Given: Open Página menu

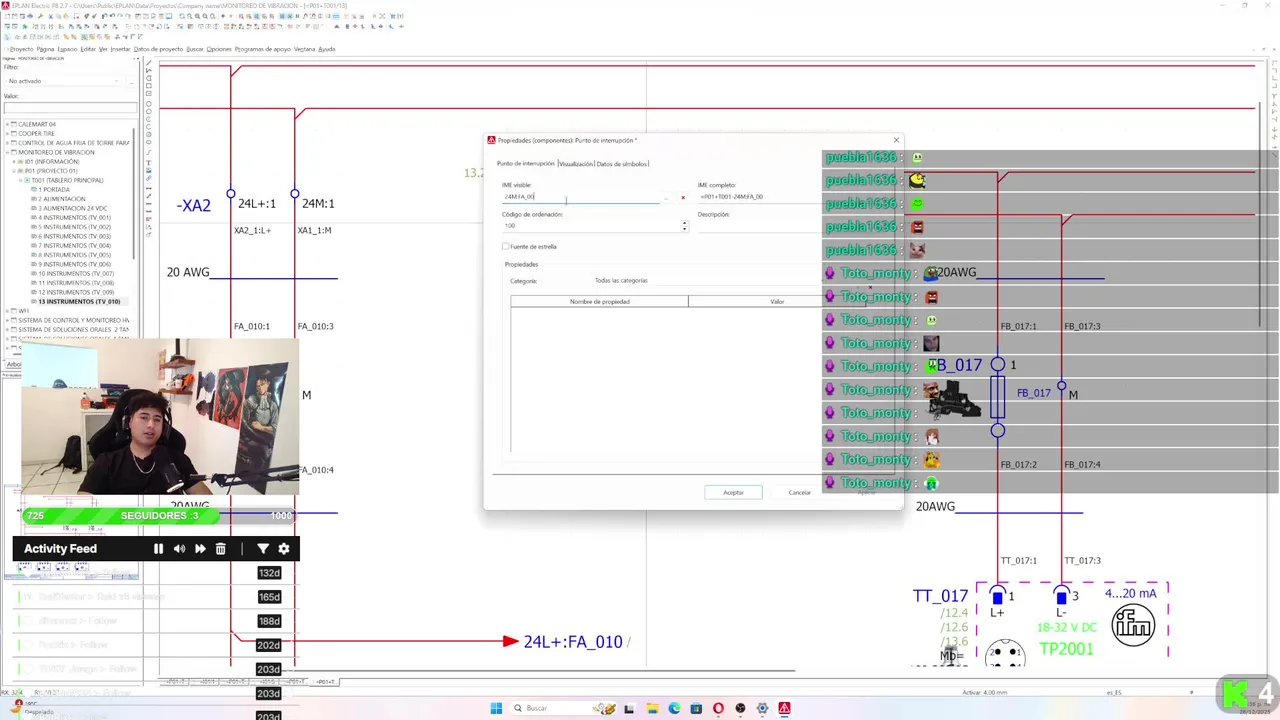Looking at the screenshot, I should [x=45, y=49].
